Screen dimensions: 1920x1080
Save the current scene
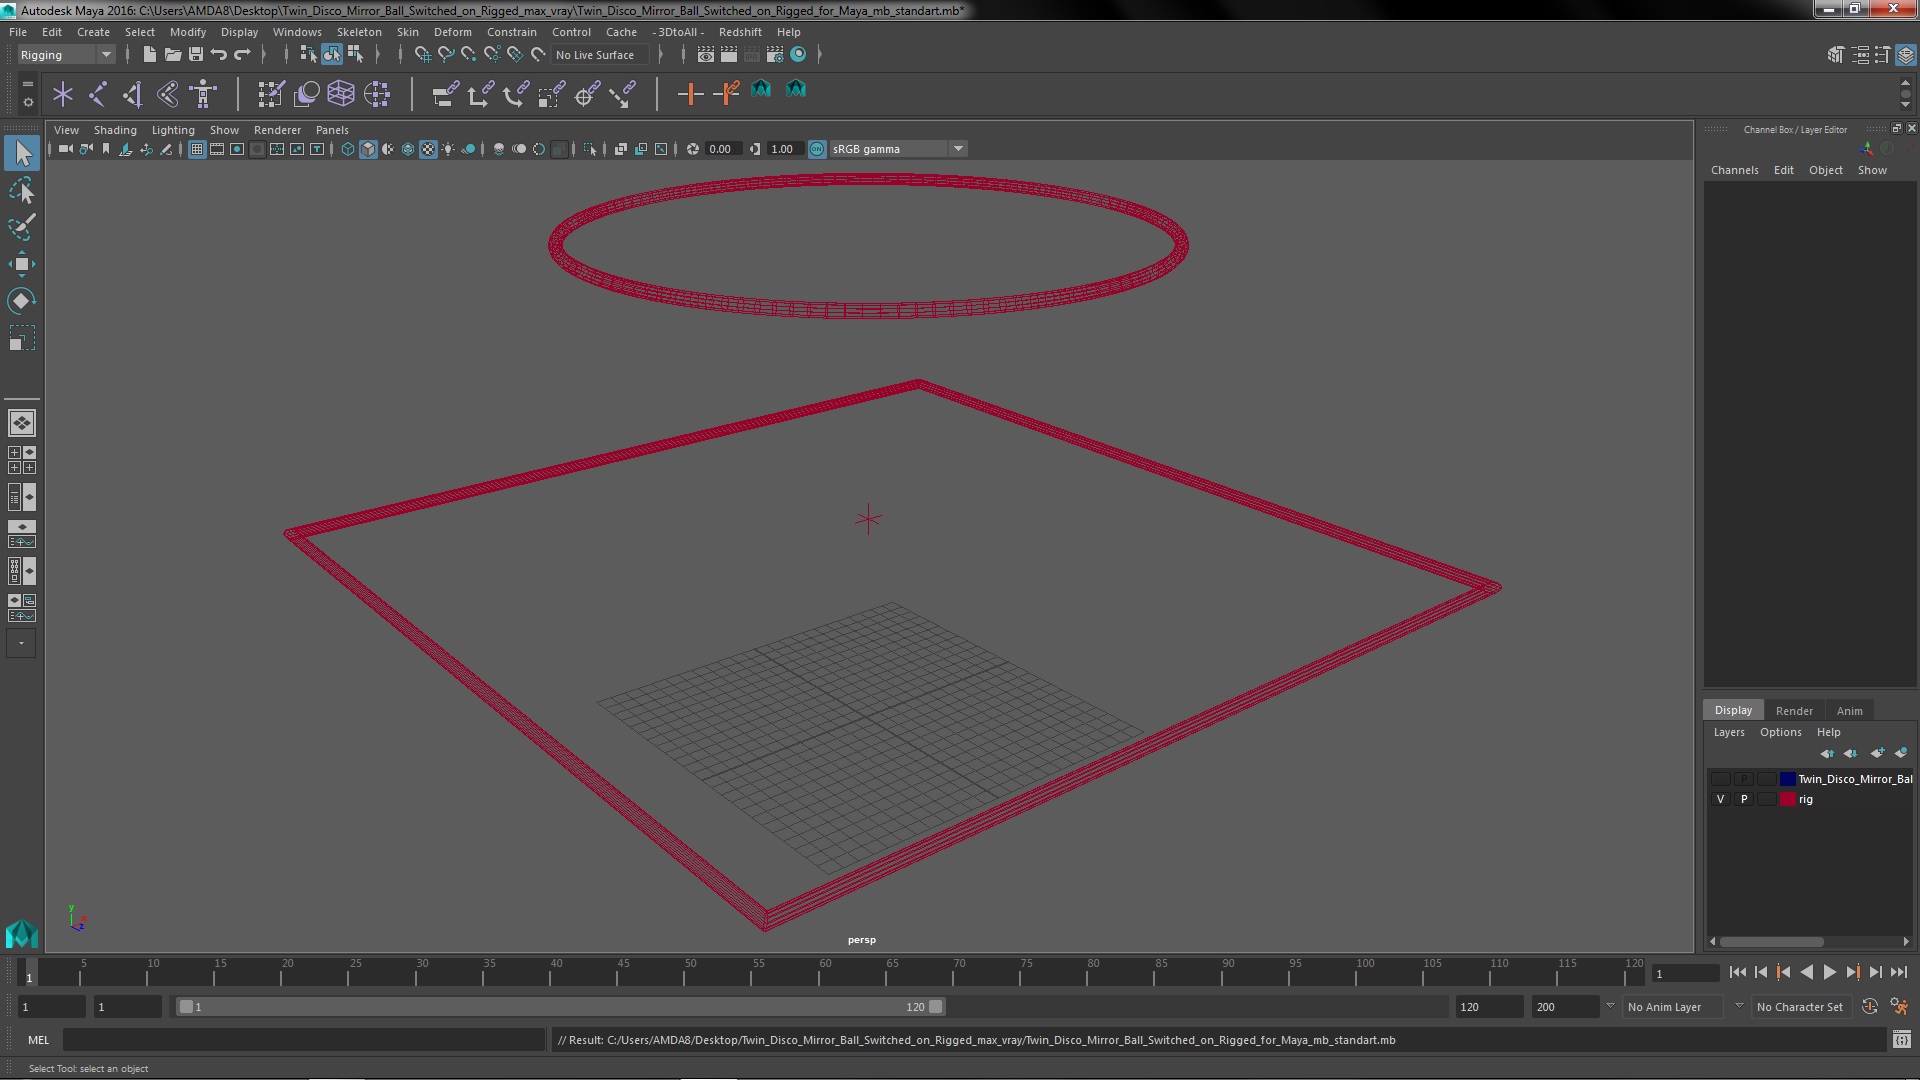[196, 55]
